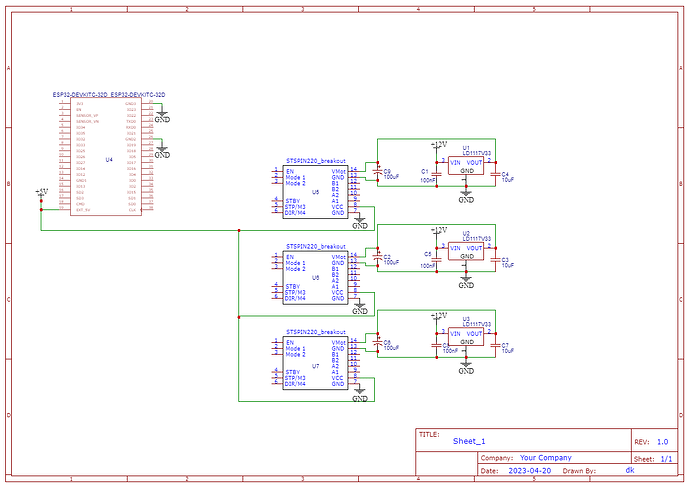Click the Sheet_1 title text
690x488 pixels.
pos(469,441)
